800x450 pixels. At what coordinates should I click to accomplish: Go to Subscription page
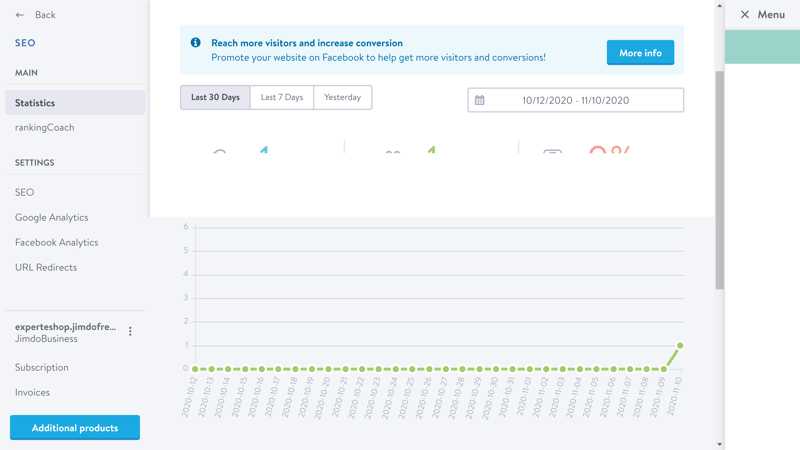tap(41, 367)
